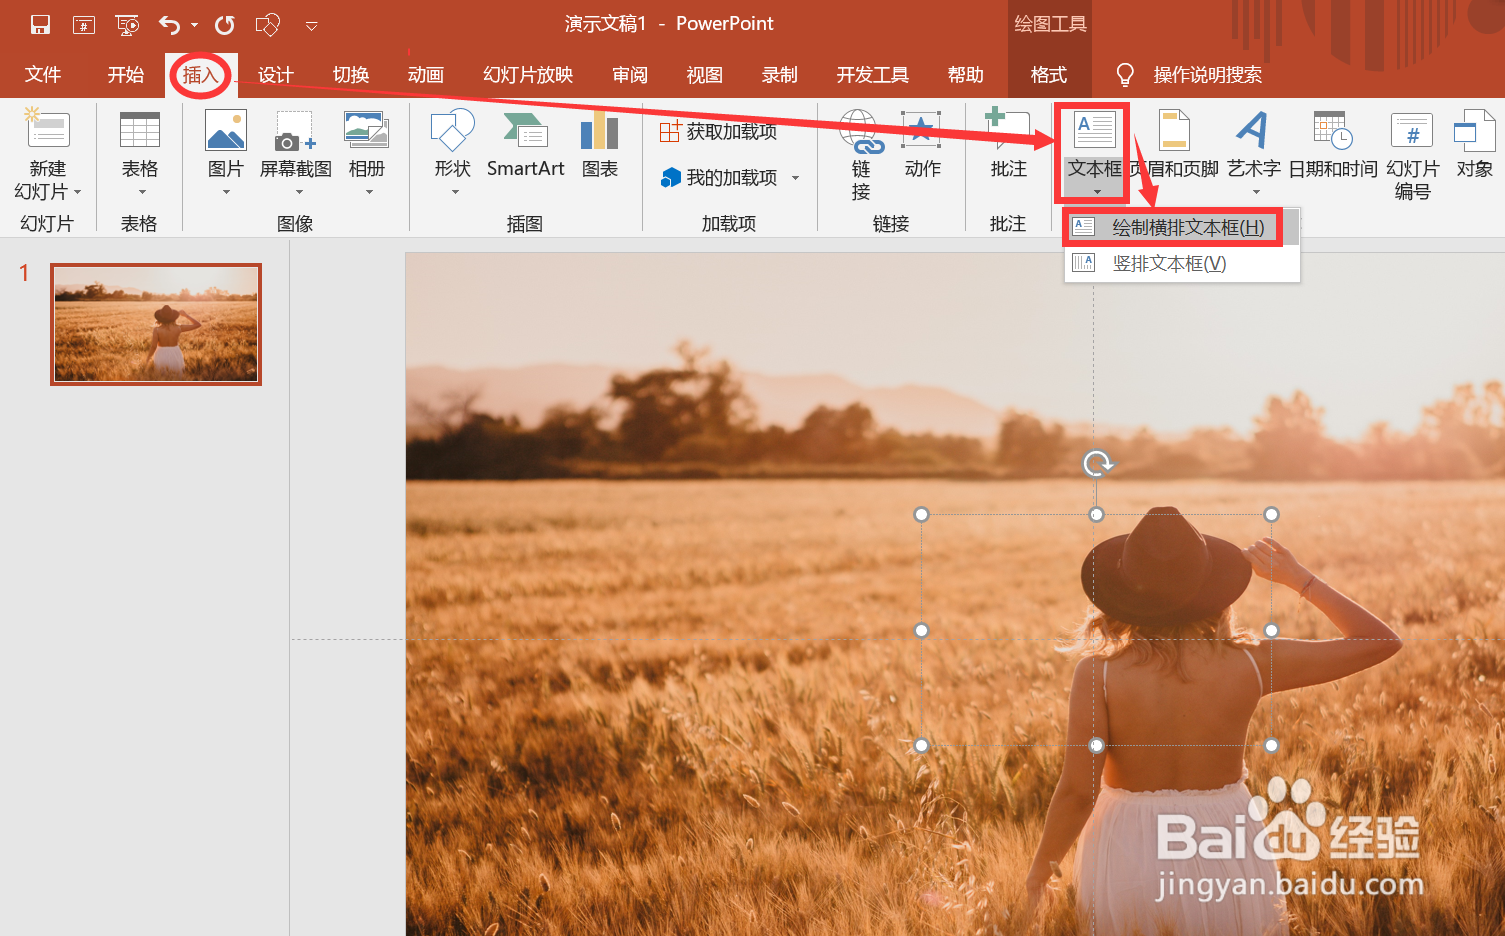Click the Text Box (文本框) icon

click(1095, 130)
